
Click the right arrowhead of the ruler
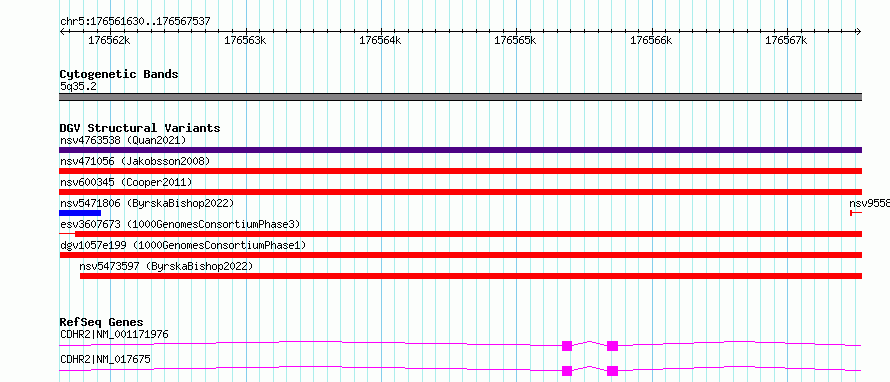[x=859, y=32]
